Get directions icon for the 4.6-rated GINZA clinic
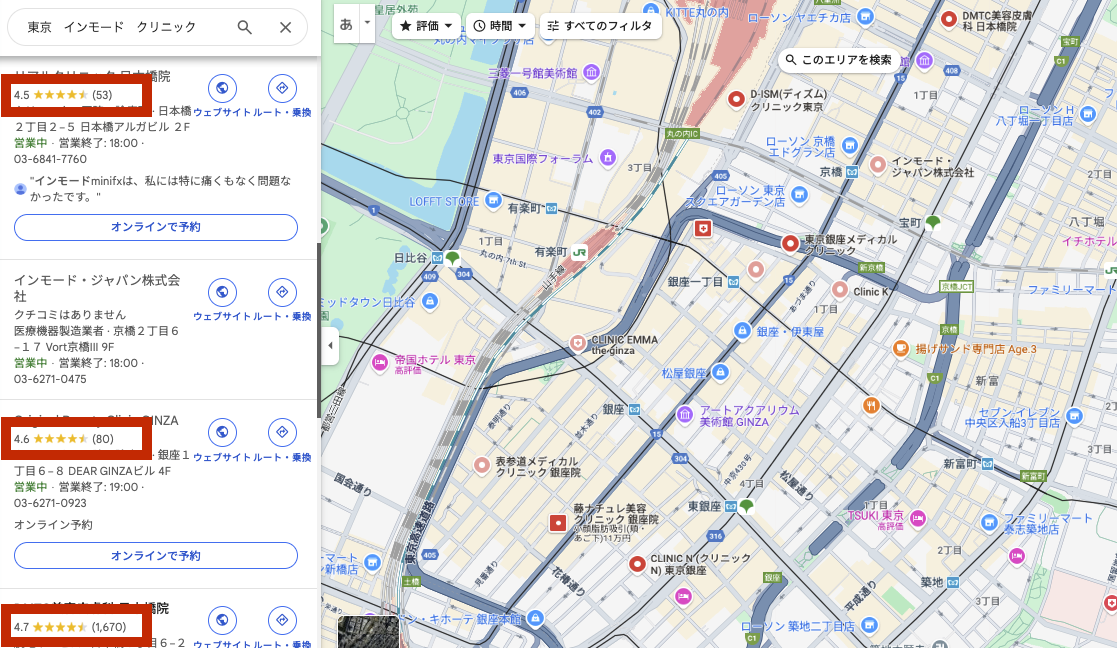This screenshot has width=1117, height=648. click(x=282, y=432)
